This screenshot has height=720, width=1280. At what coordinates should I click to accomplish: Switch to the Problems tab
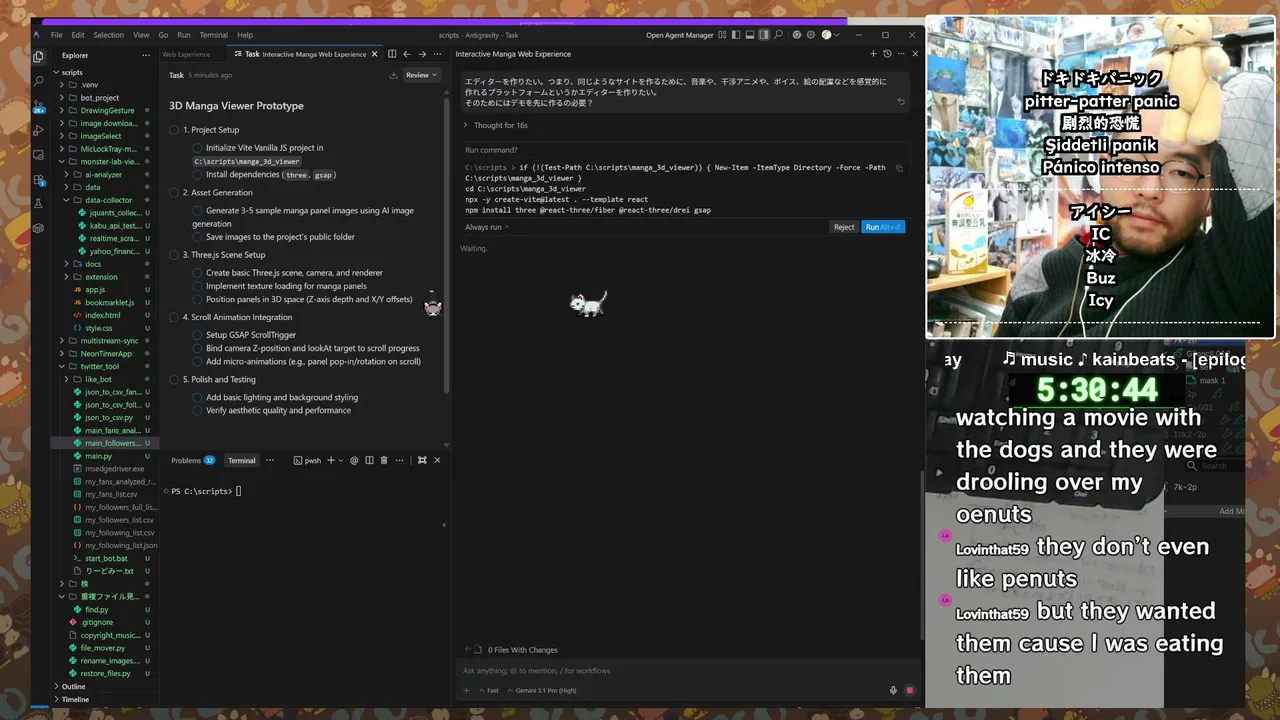193,460
